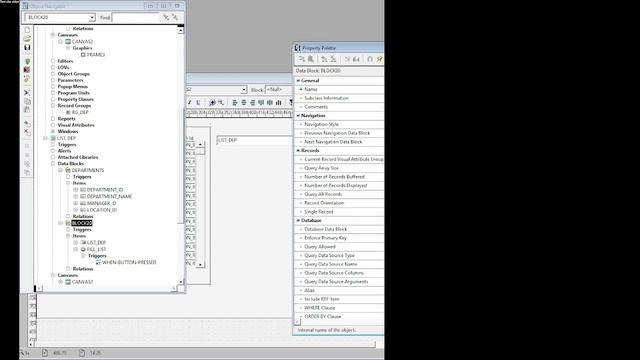Click the Align Left icon in layout editor toolbar

pos(235,102)
